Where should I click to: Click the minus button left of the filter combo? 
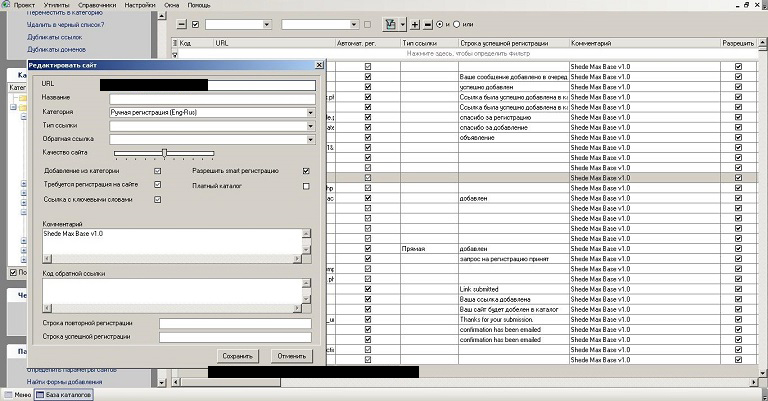(181, 23)
